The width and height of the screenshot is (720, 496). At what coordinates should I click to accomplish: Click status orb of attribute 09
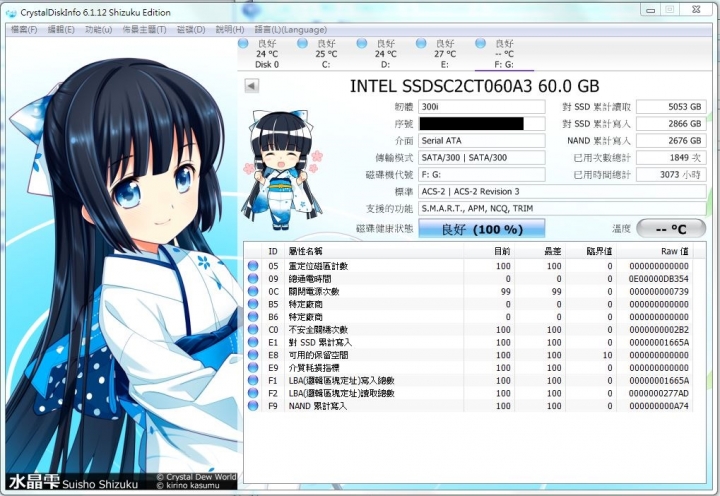coord(253,279)
